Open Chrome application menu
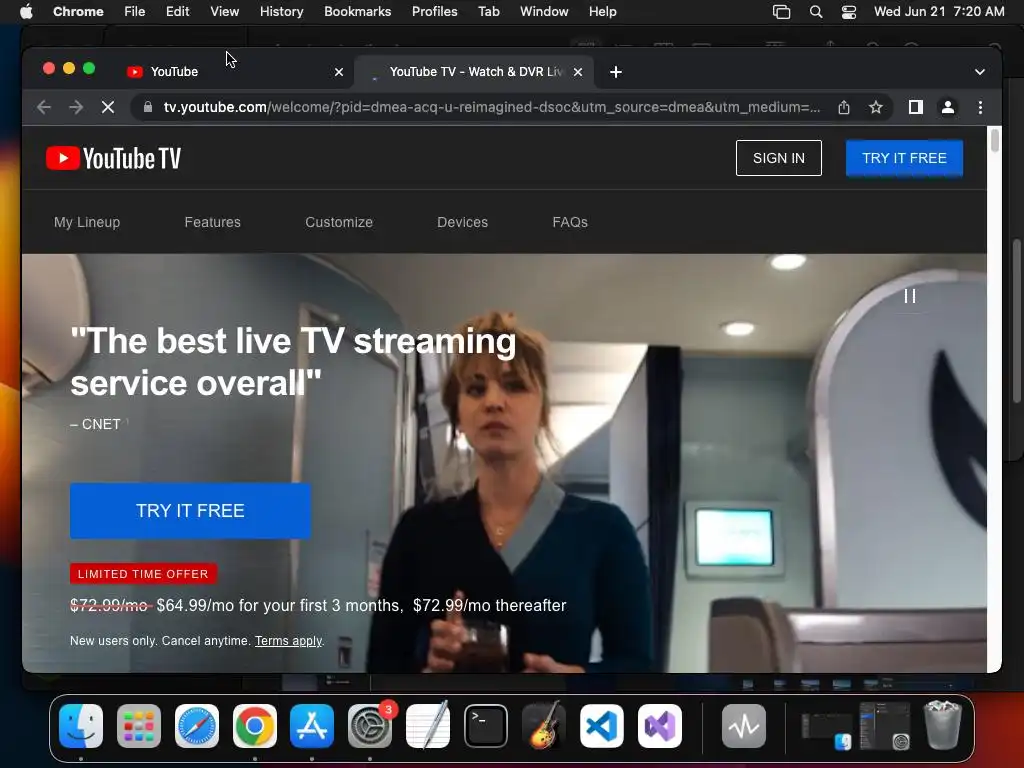This screenshot has height=768, width=1024. (x=78, y=12)
